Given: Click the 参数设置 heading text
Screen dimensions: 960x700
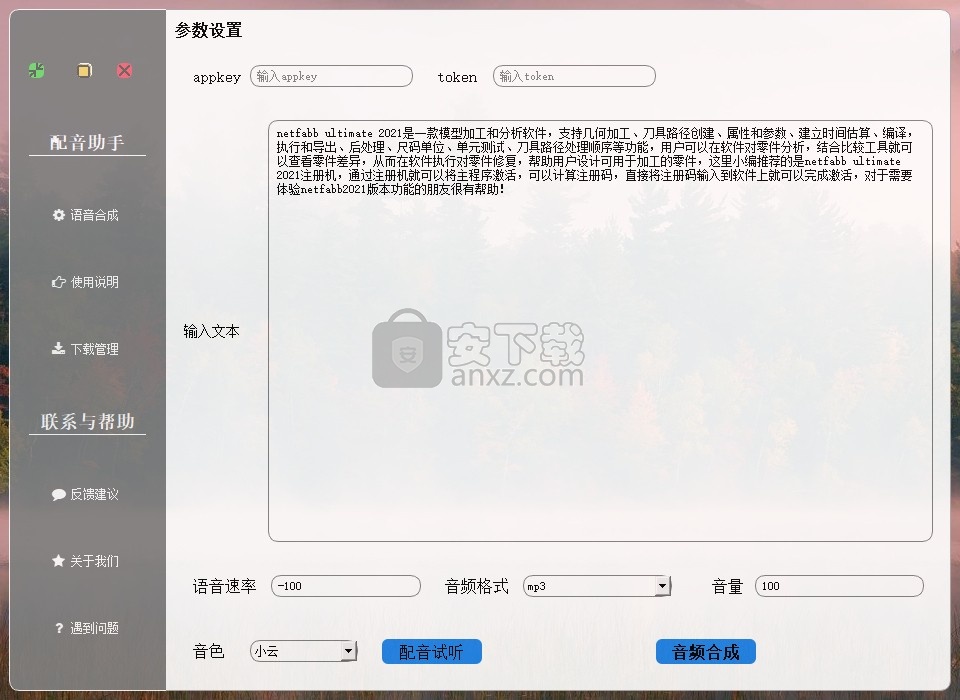Looking at the screenshot, I should 209,30.
